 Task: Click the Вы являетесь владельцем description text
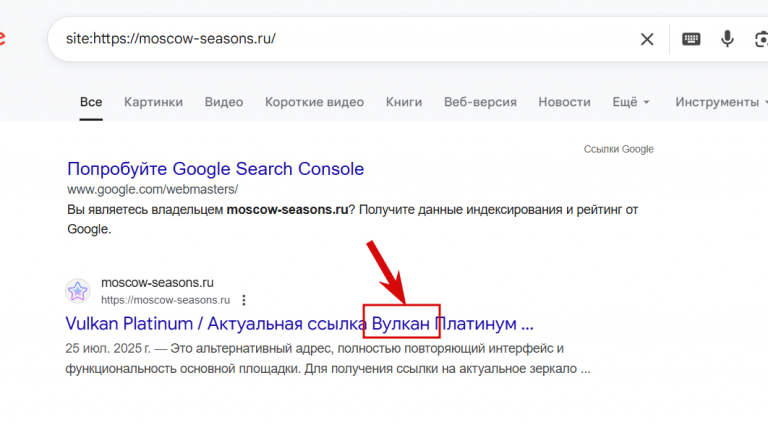pos(353,219)
